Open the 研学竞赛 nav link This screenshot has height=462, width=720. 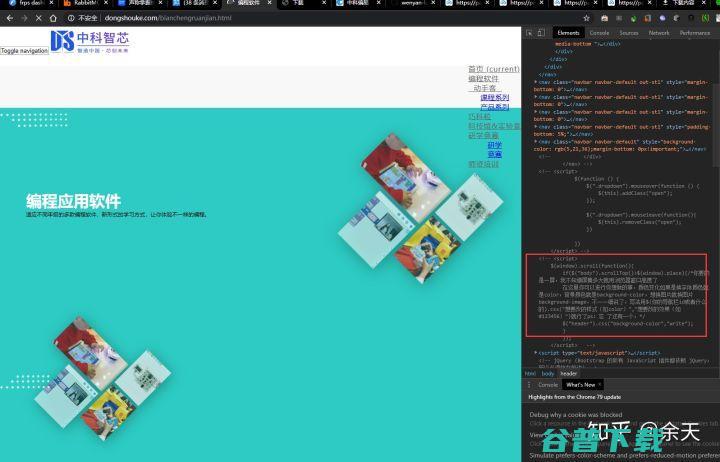pos(483,135)
